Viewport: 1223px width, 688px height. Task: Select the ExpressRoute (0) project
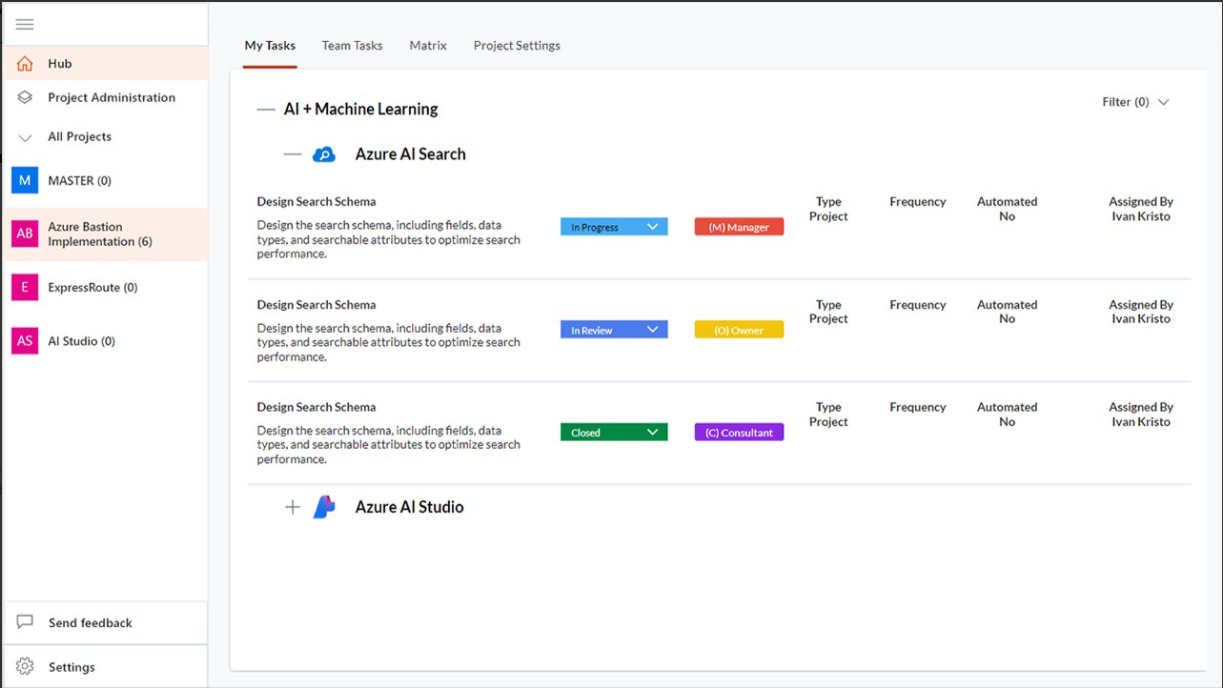pyautogui.click(x=105, y=287)
